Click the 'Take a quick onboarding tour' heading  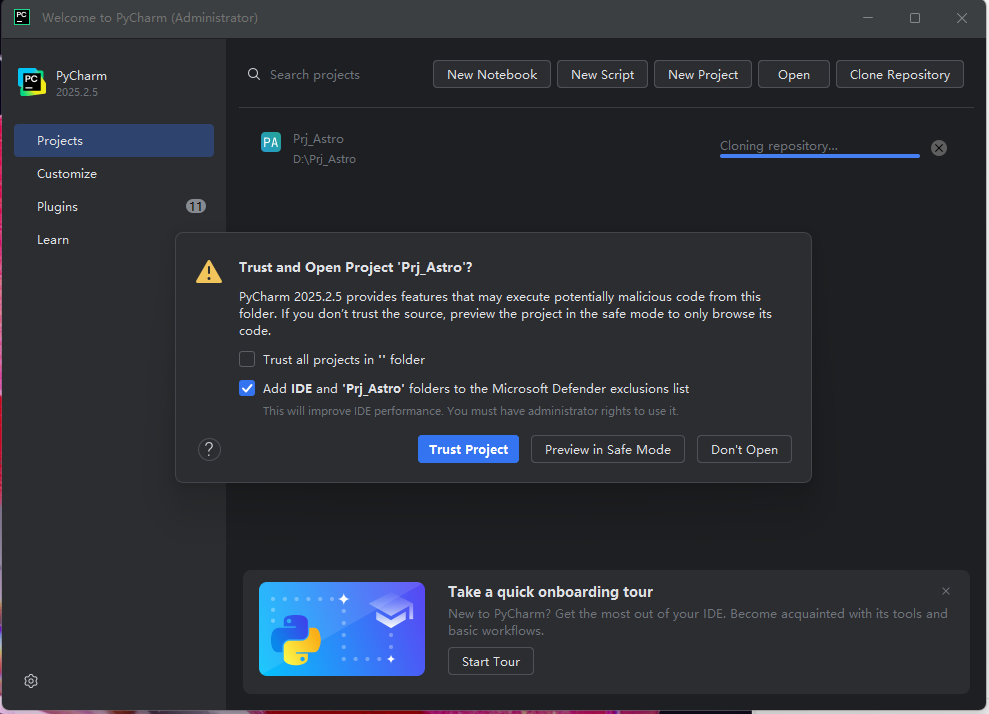click(x=550, y=592)
